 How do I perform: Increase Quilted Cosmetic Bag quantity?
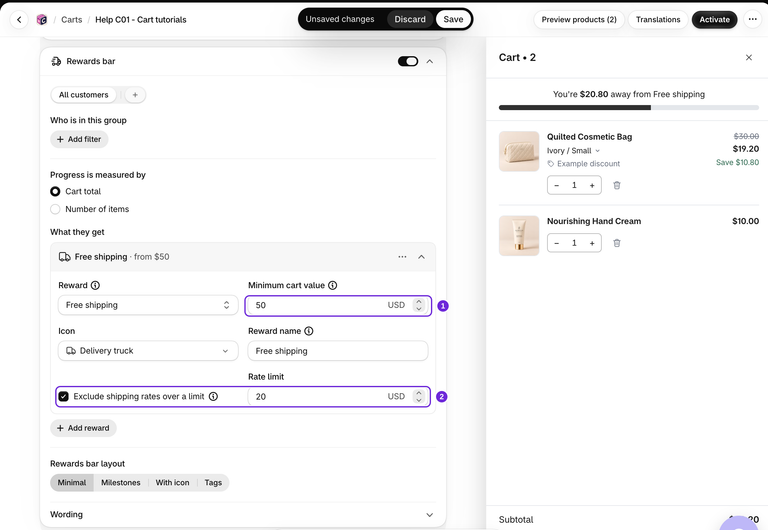tap(592, 185)
